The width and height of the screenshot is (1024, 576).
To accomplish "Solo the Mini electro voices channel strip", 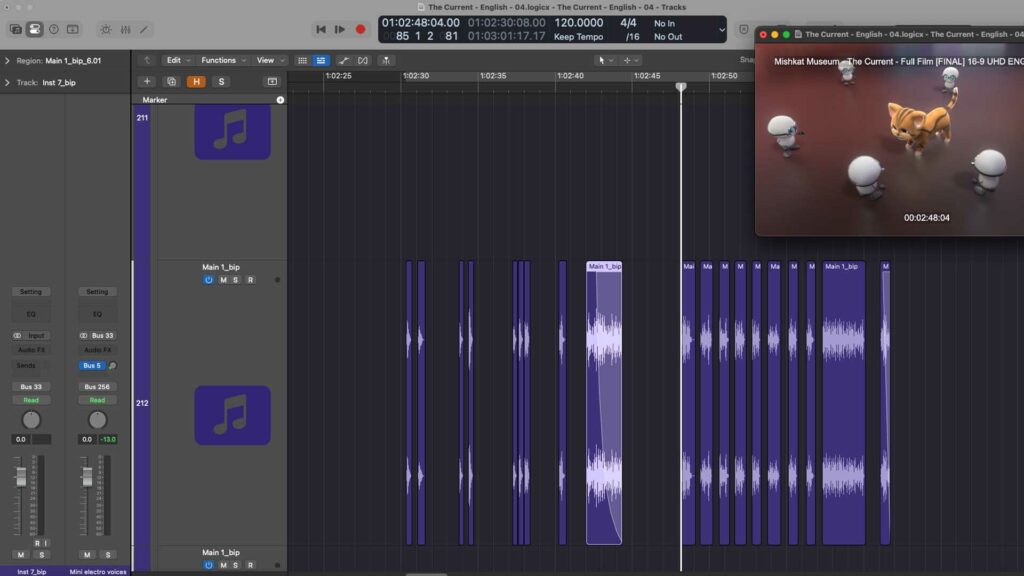I will coord(108,555).
